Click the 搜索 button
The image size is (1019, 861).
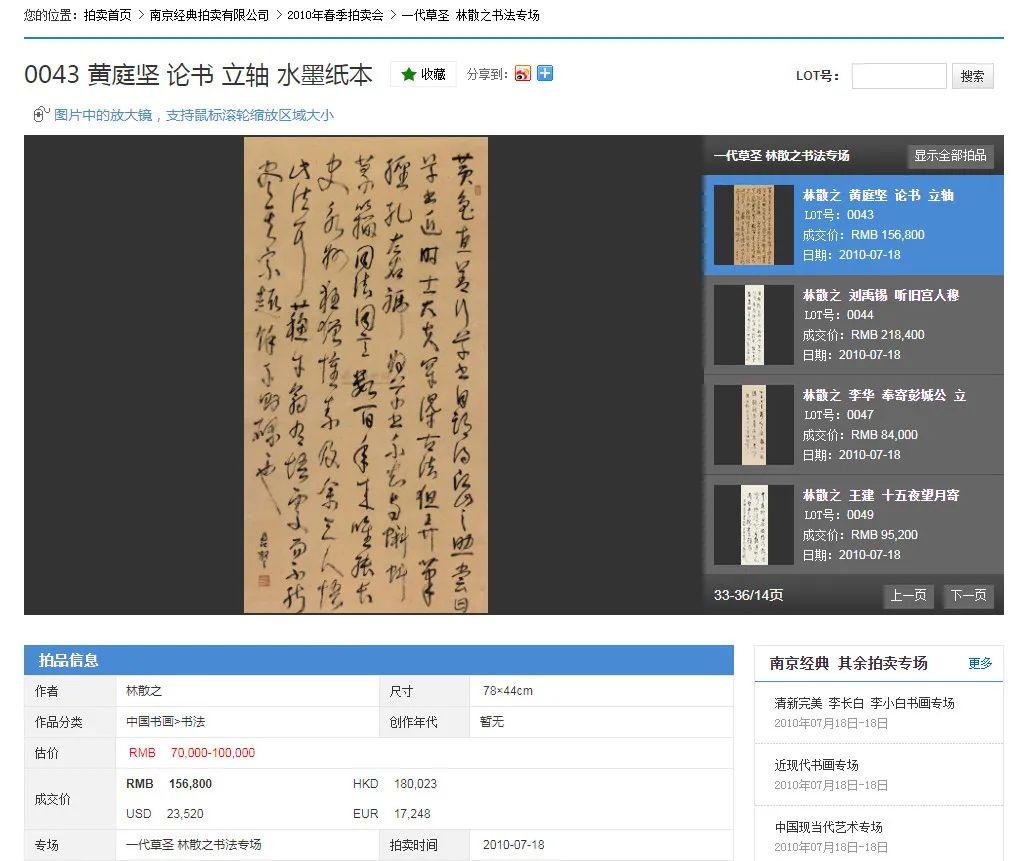(x=972, y=76)
